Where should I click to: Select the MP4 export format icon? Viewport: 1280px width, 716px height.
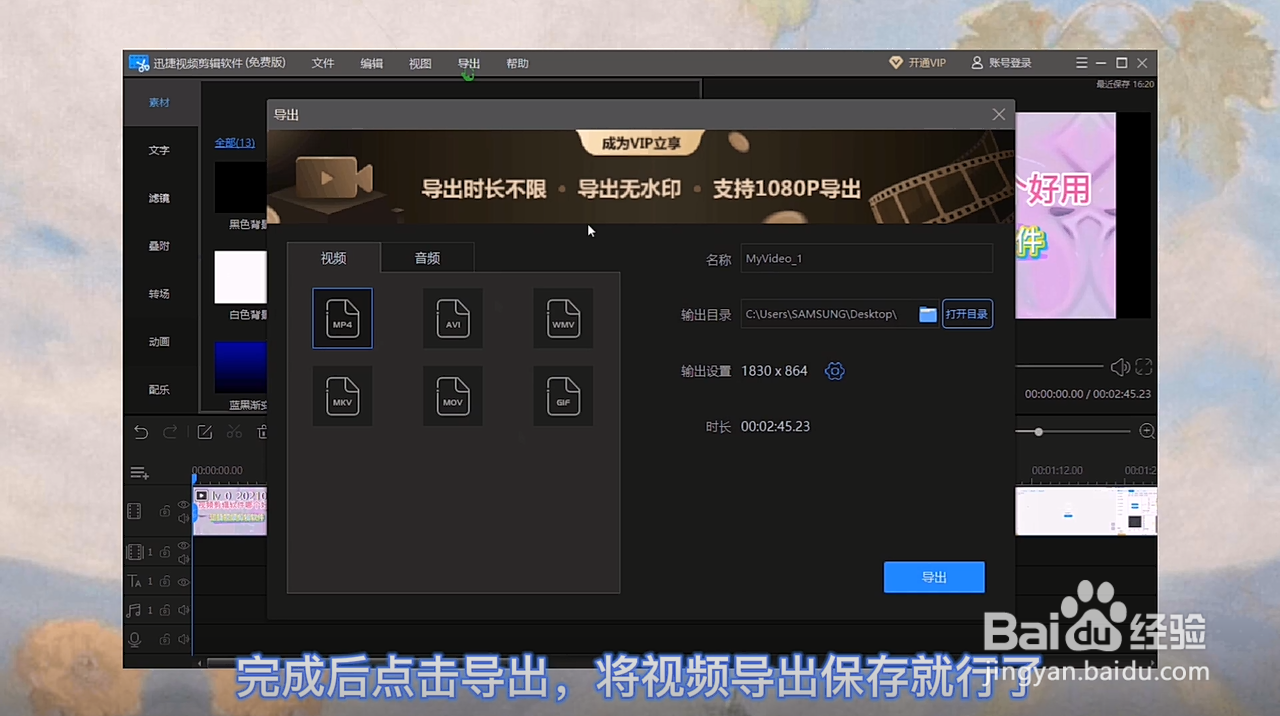click(x=342, y=318)
